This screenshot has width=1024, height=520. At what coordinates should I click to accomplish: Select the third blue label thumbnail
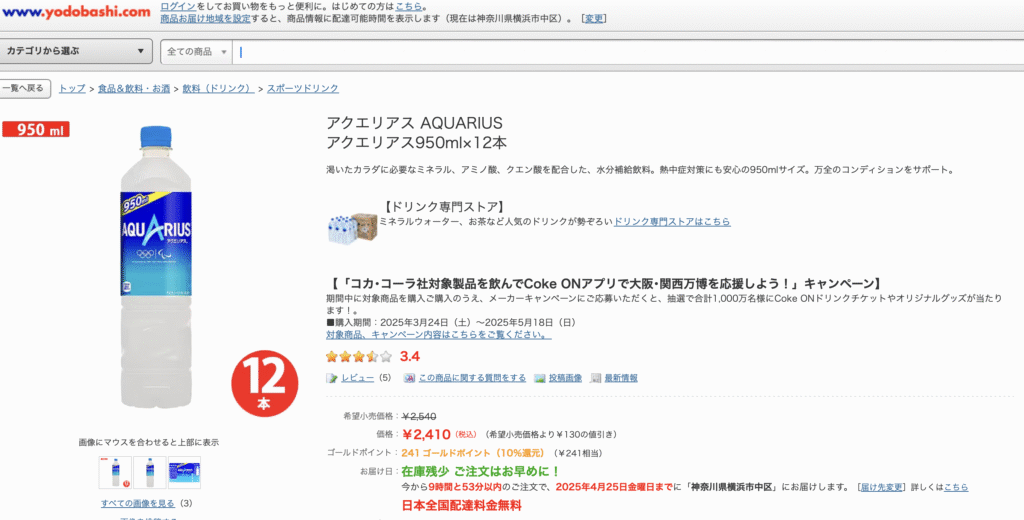tap(184, 472)
